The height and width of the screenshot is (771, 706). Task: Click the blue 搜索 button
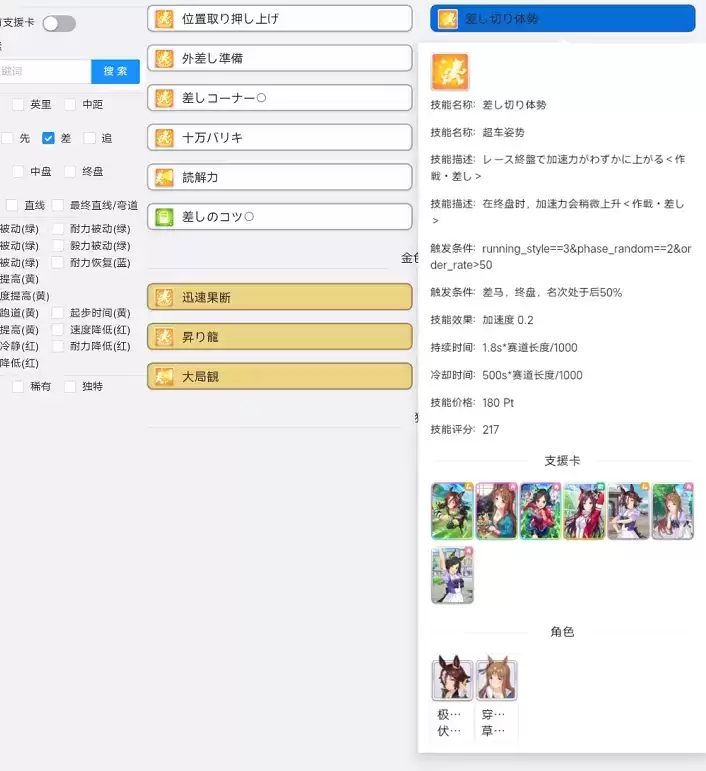coord(116,71)
